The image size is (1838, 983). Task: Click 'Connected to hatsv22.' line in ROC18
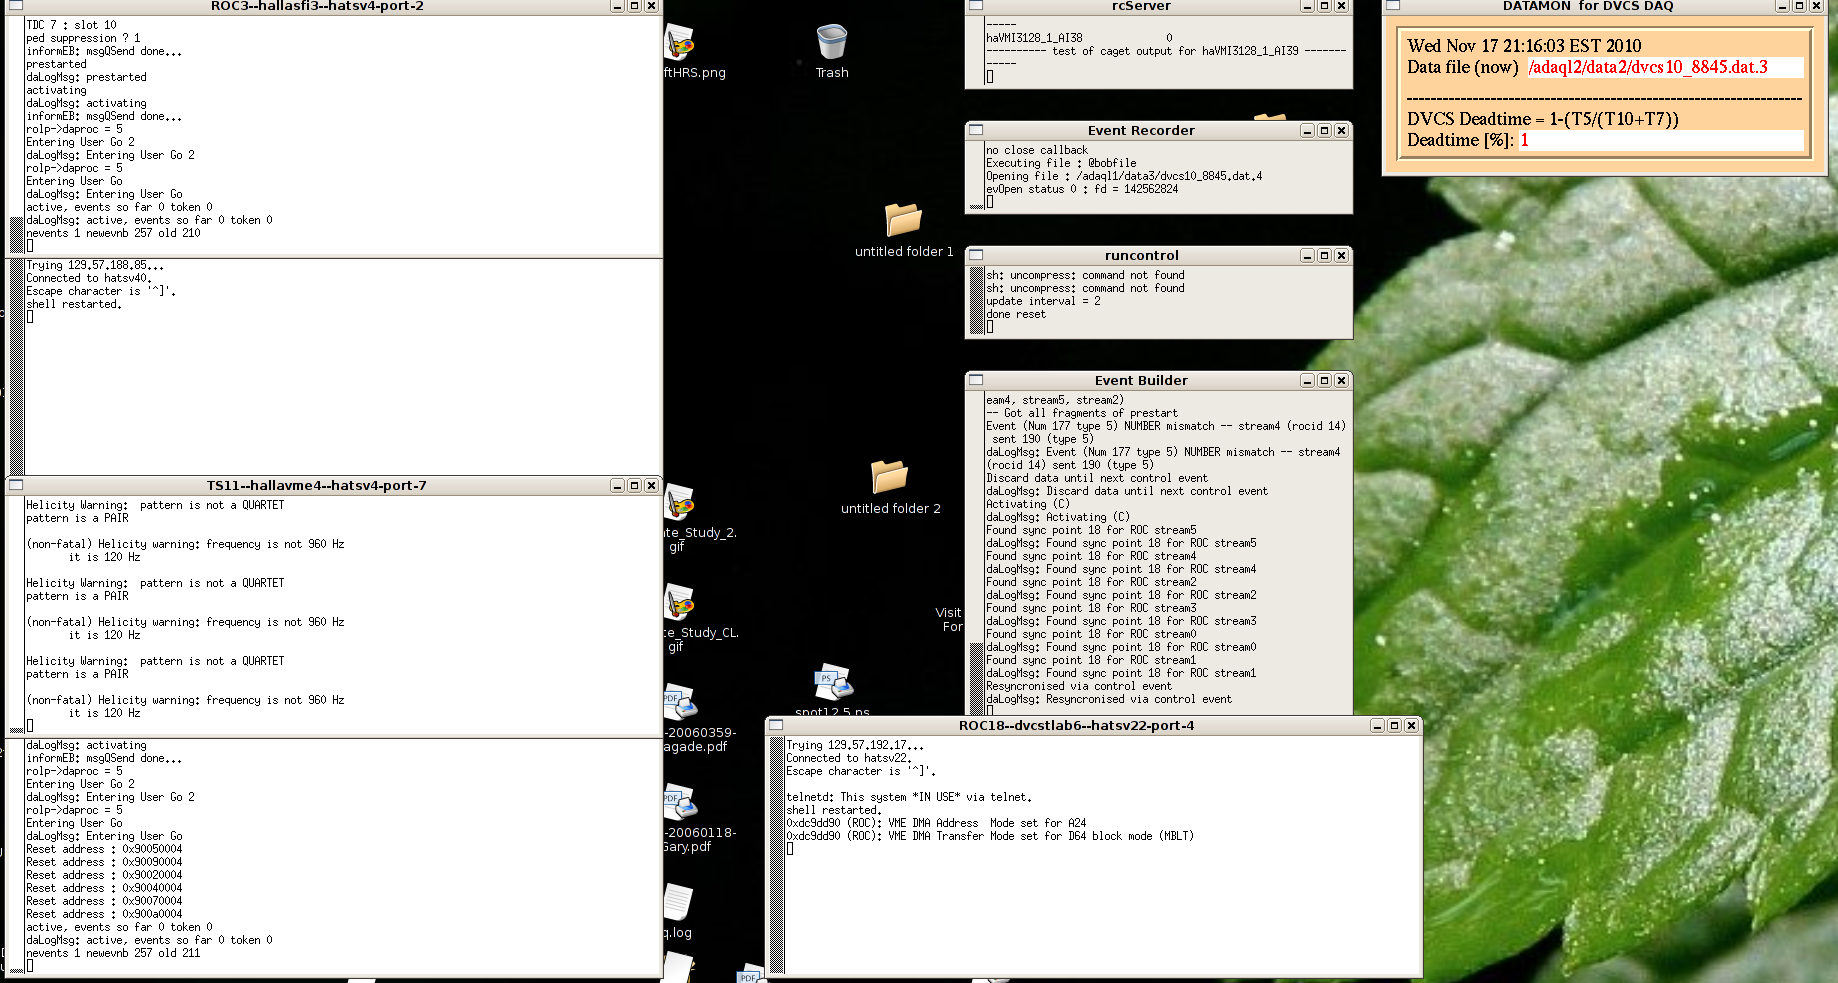coord(849,758)
